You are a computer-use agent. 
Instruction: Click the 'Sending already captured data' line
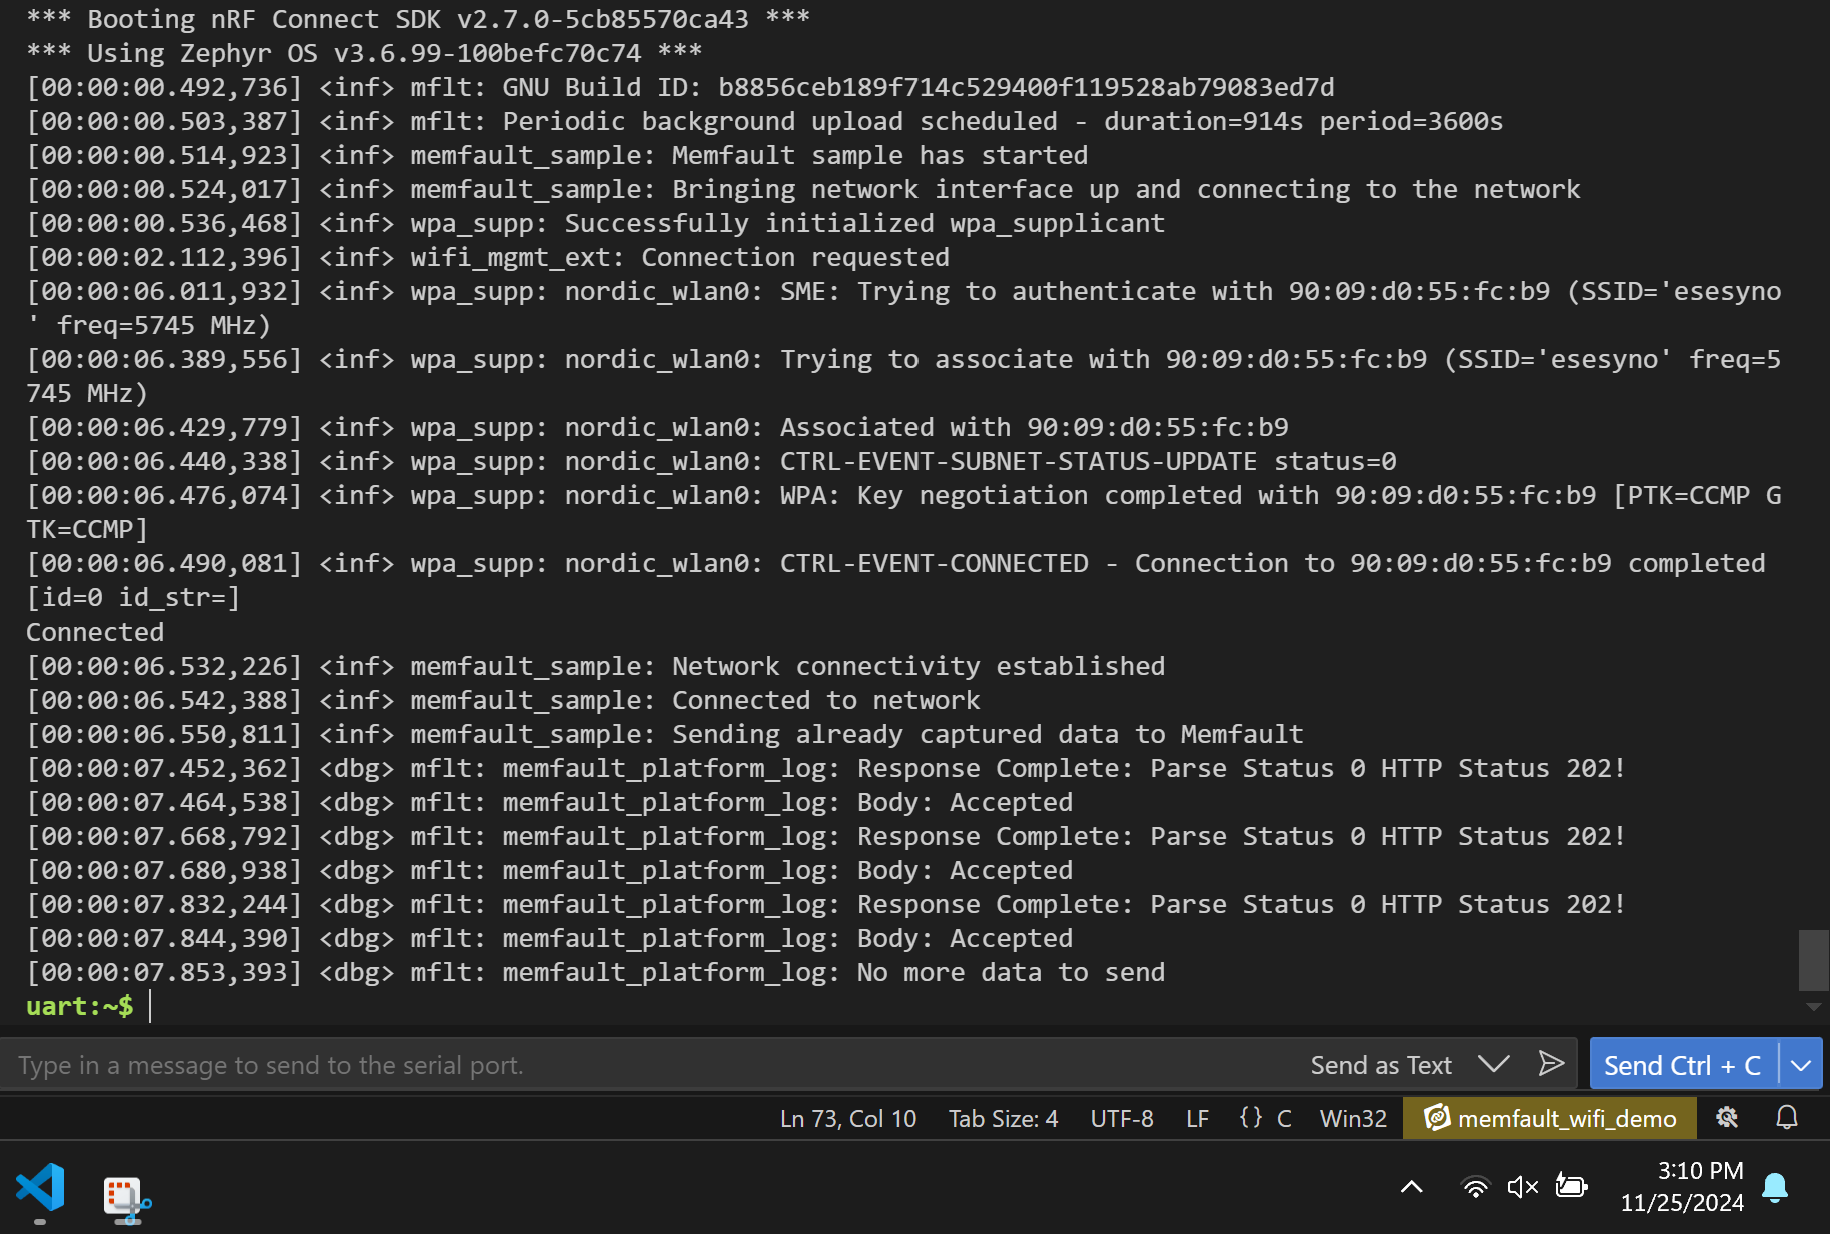(665, 734)
